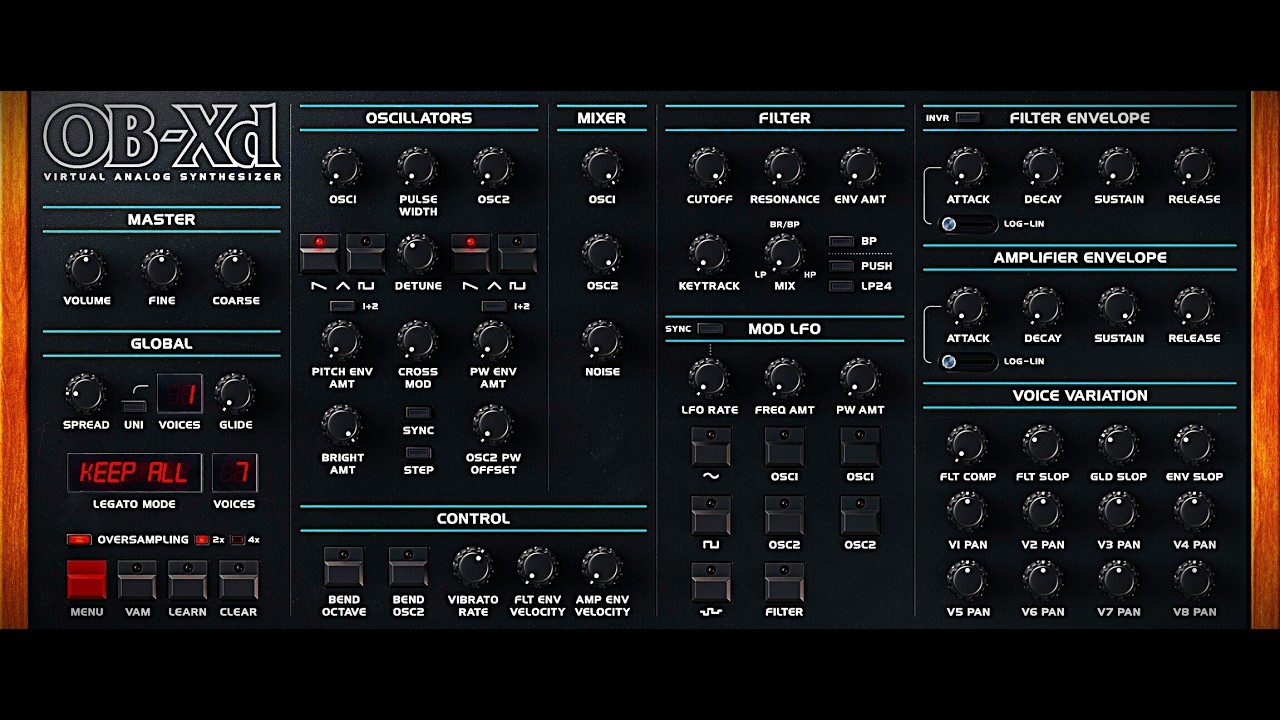Select 4x oversampling
The width and height of the screenshot is (1280, 720).
[238, 540]
